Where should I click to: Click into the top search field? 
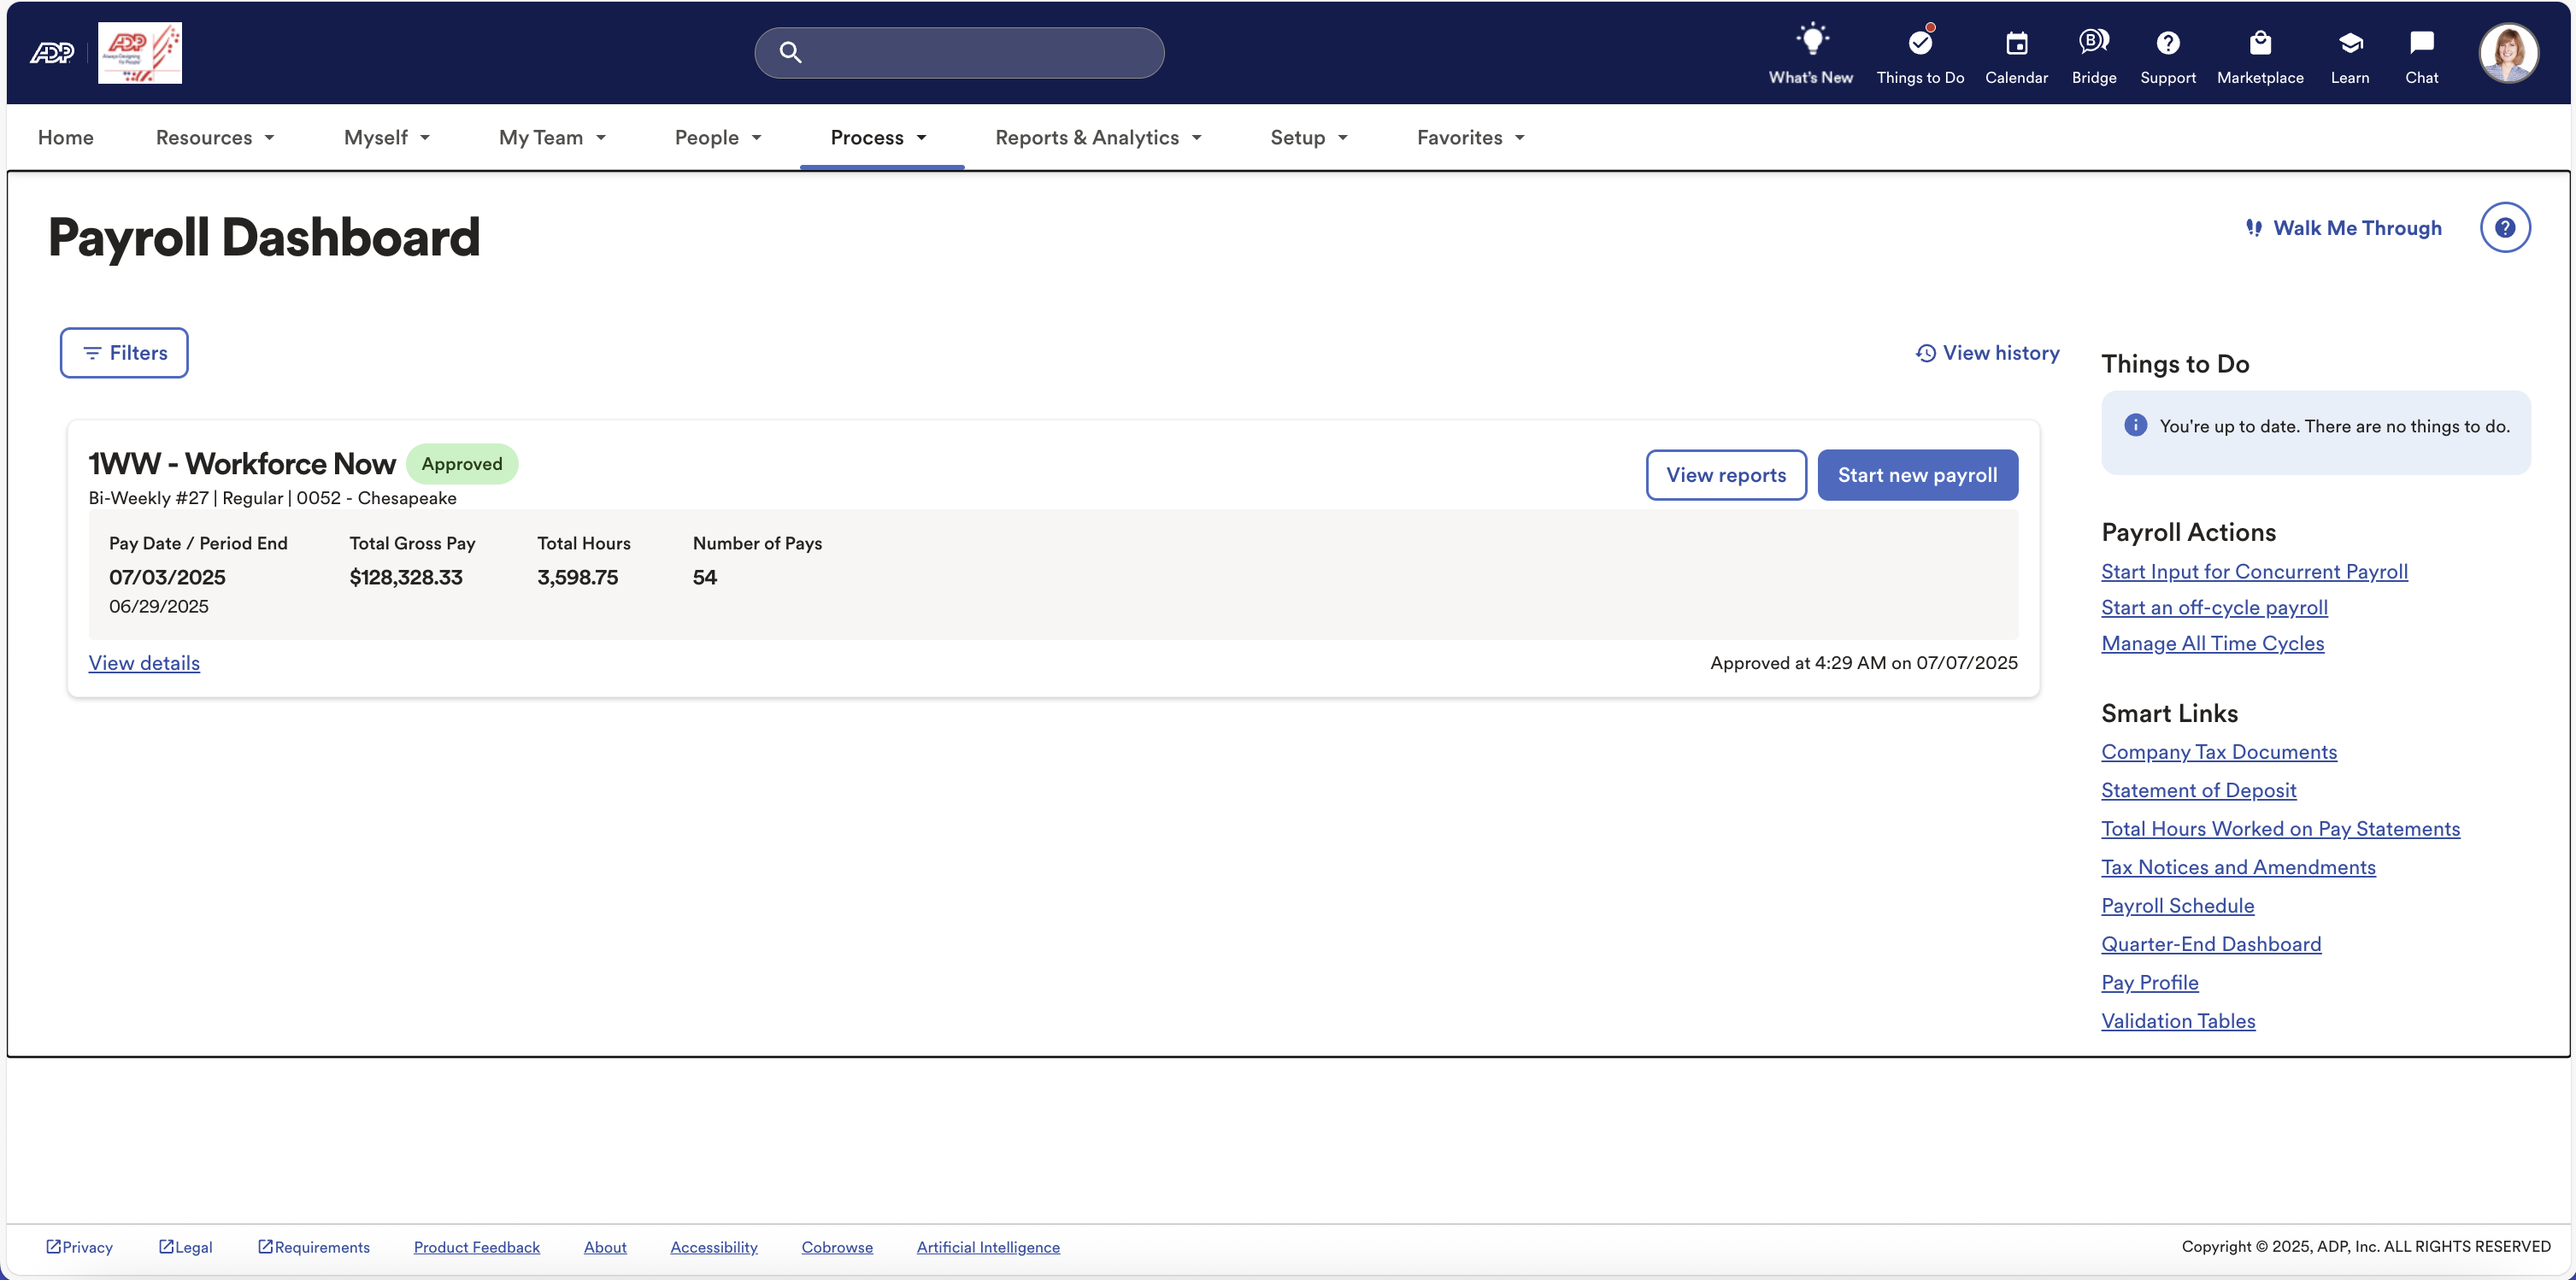click(975, 52)
